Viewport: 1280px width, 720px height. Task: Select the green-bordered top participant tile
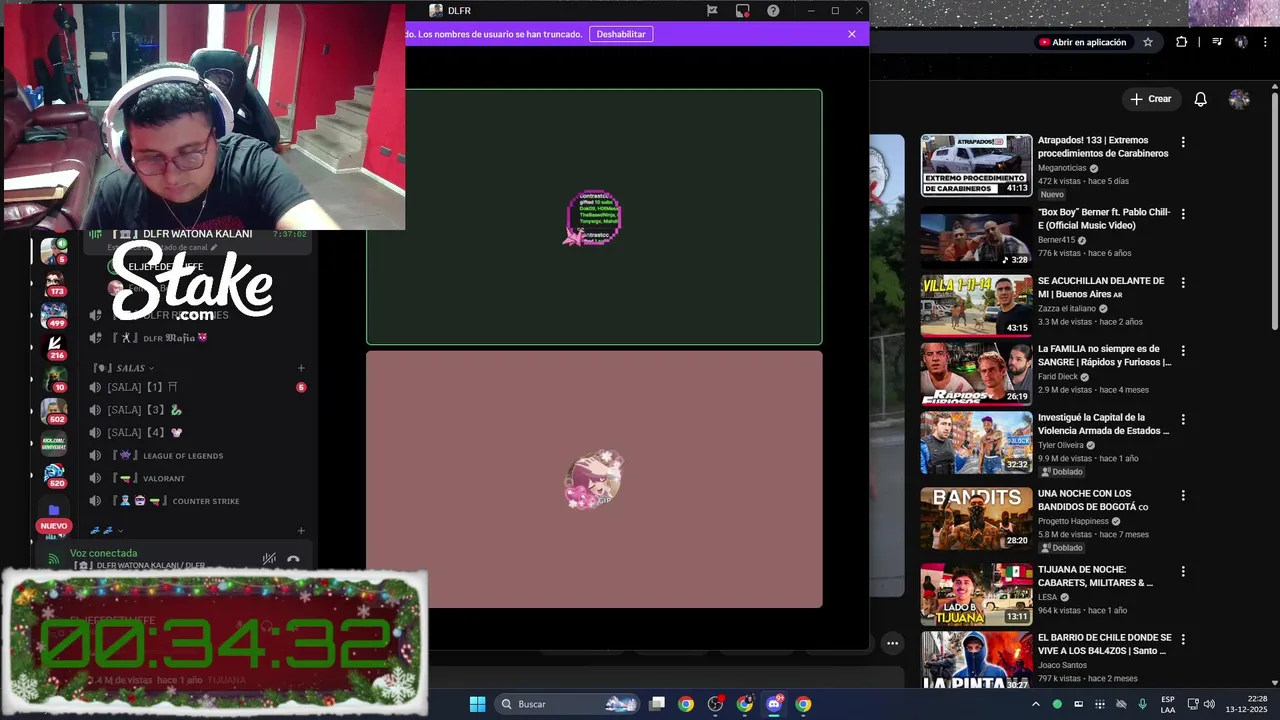594,217
